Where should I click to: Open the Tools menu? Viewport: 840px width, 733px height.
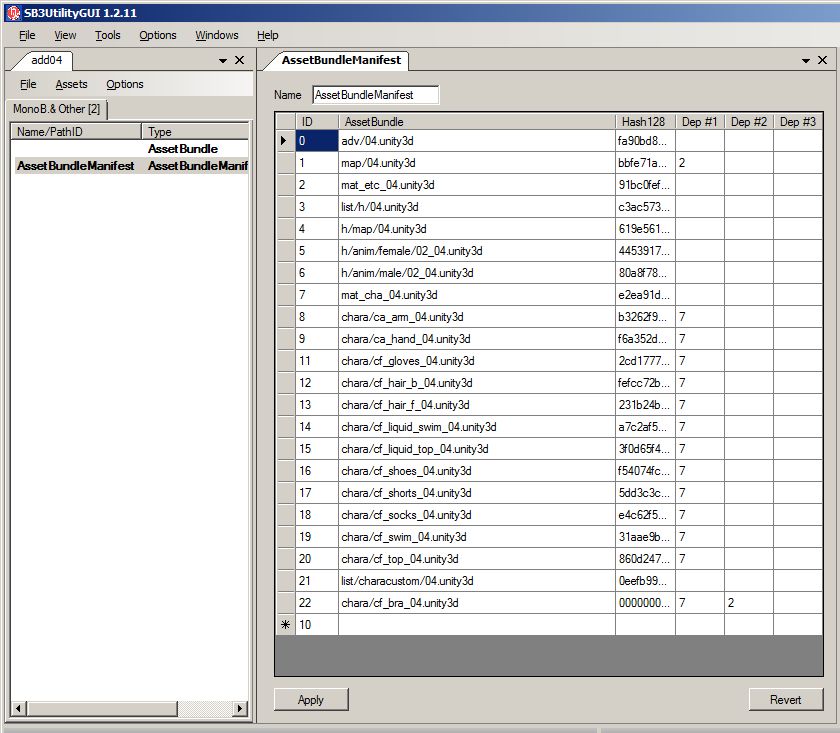(107, 35)
